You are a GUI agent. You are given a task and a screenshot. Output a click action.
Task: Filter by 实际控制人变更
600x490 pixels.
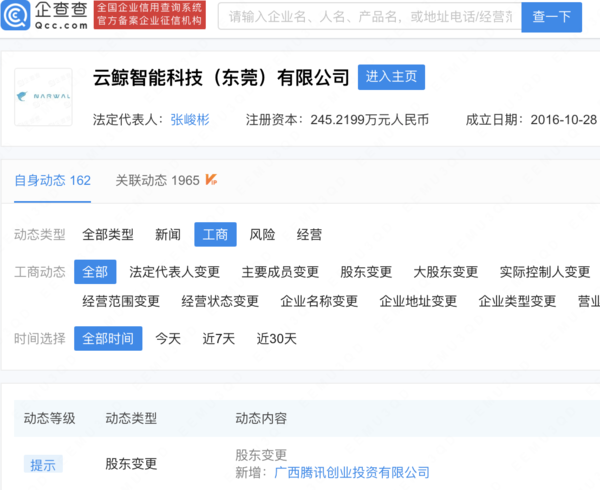[545, 272]
